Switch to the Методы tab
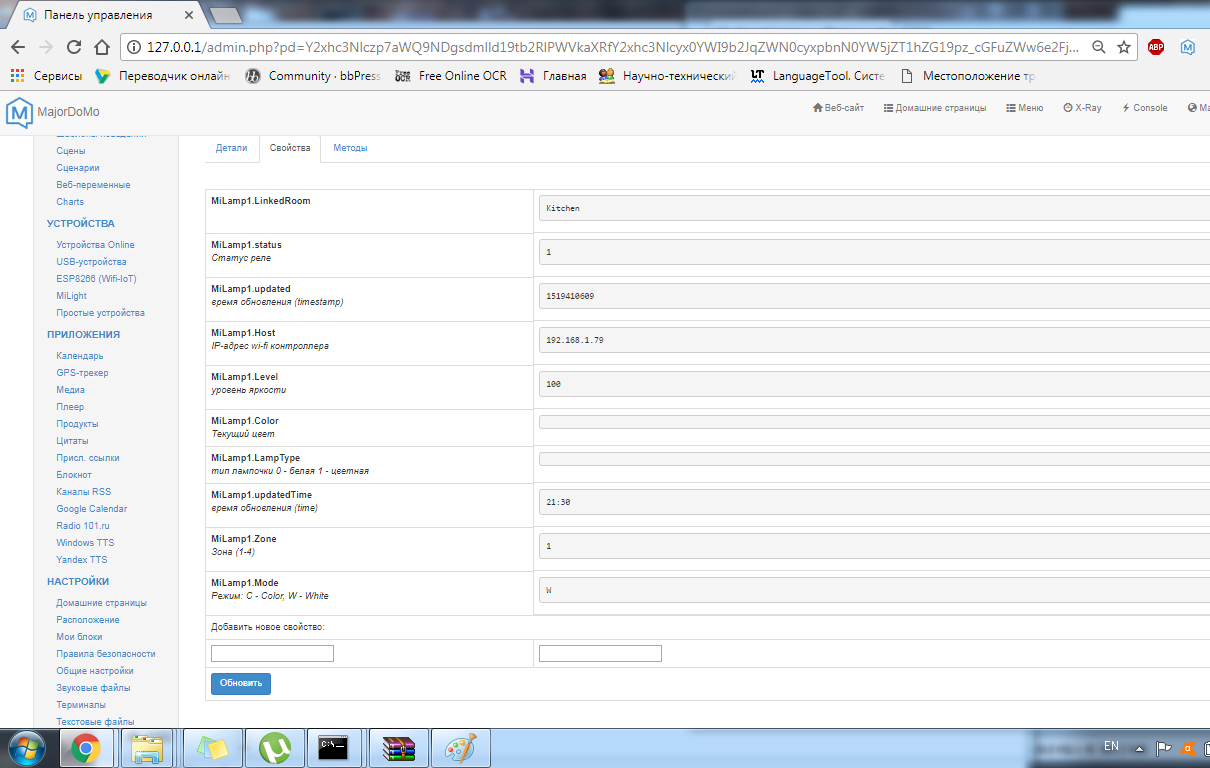1210x768 pixels. [x=350, y=148]
